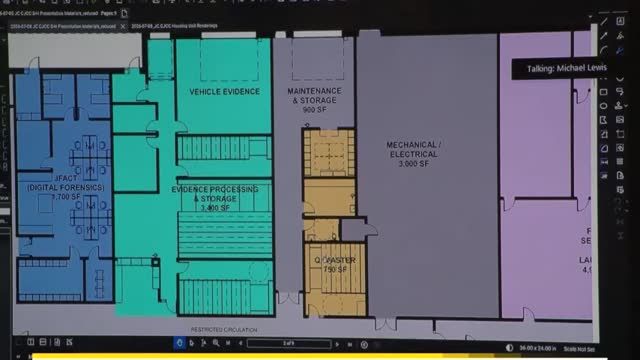640x360 pixels.
Task: Switch to the SH Presentation Materials_reduced tab
Action: (x=63, y=26)
